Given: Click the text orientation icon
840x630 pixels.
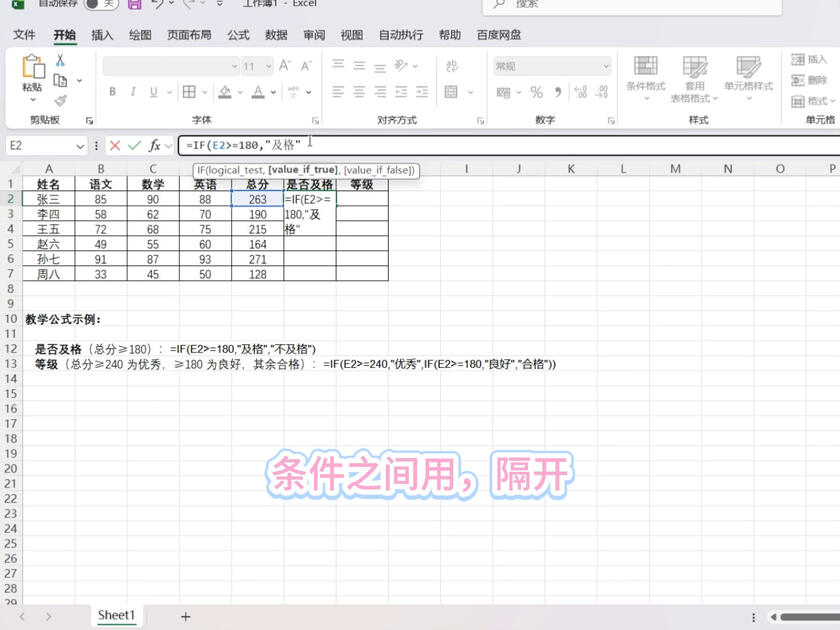Looking at the screenshot, I should (401, 65).
